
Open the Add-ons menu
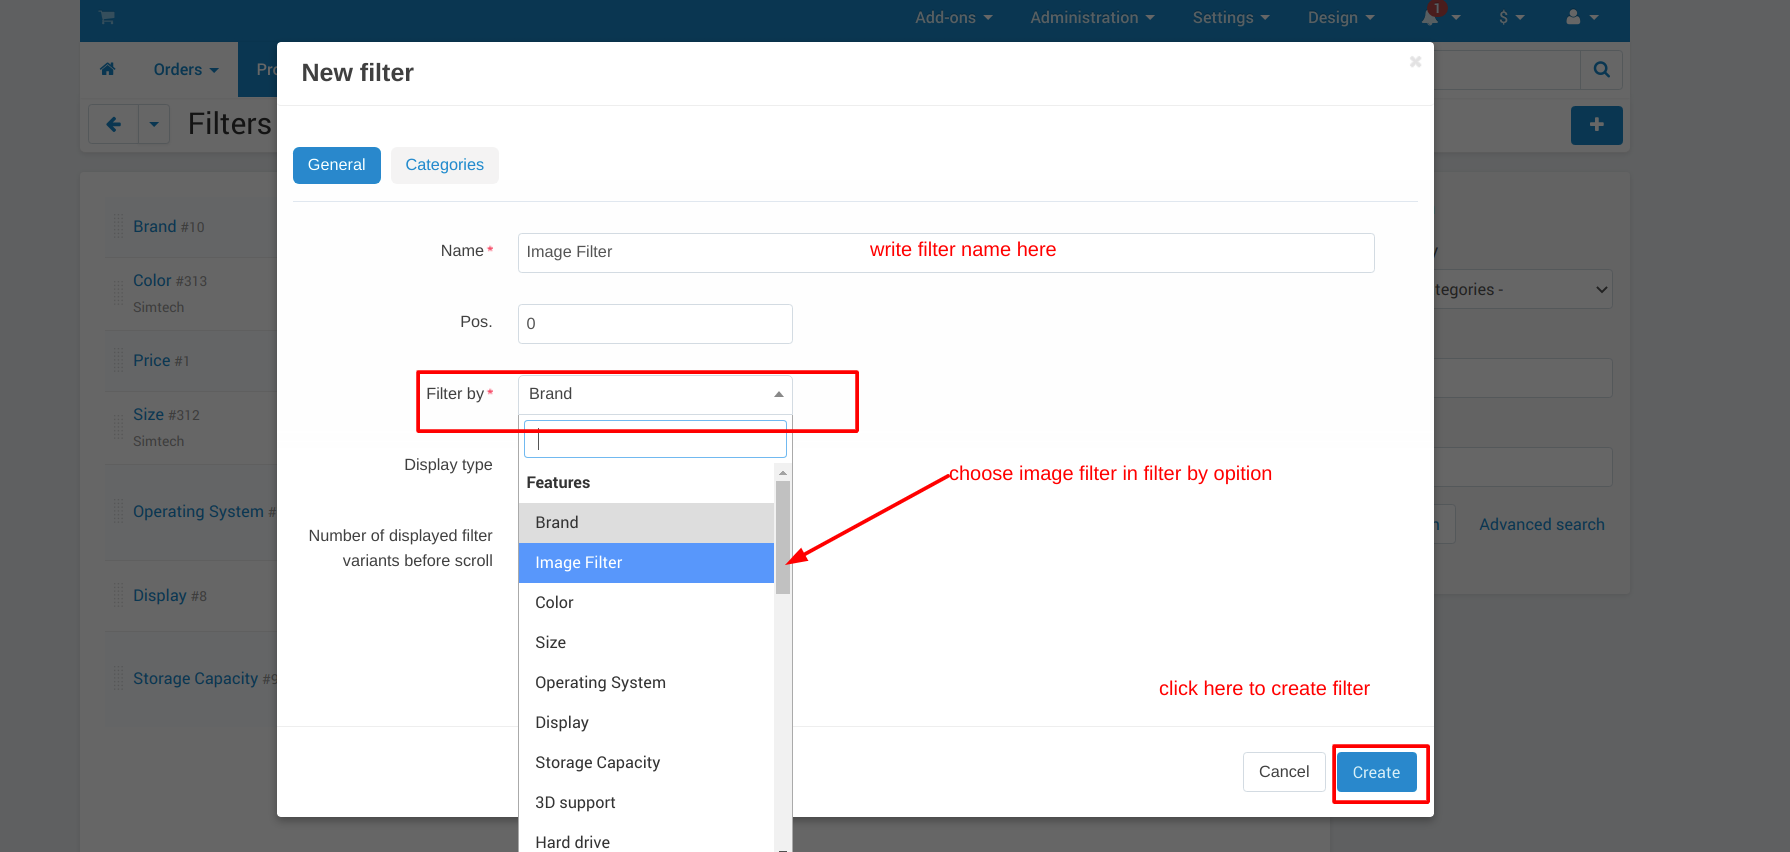(953, 17)
